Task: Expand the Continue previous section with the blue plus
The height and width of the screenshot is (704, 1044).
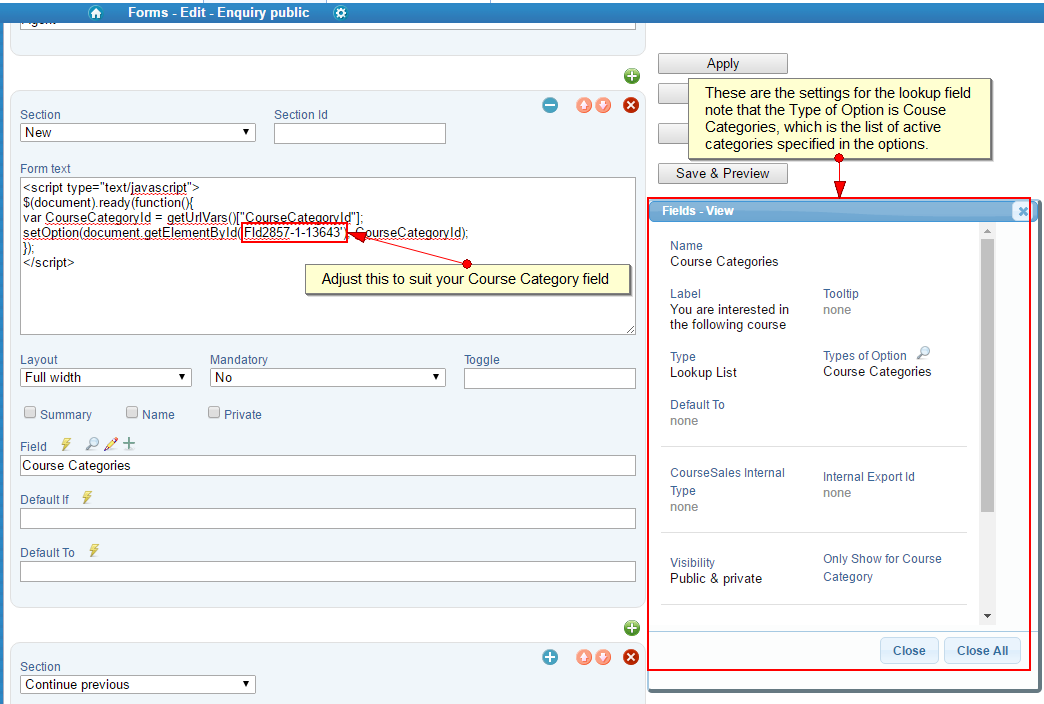Action: pos(550,657)
